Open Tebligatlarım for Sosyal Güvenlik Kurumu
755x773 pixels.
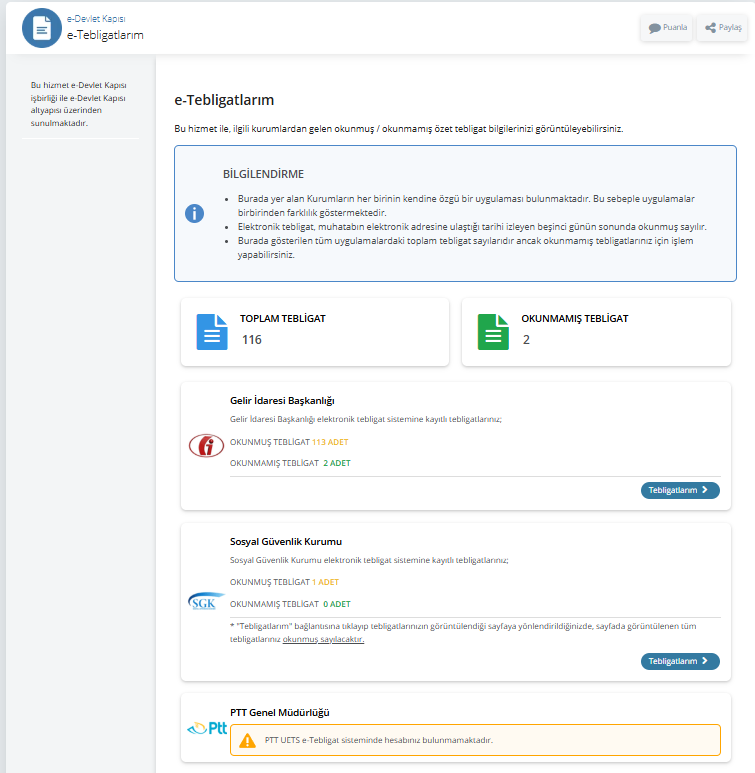(x=680, y=661)
